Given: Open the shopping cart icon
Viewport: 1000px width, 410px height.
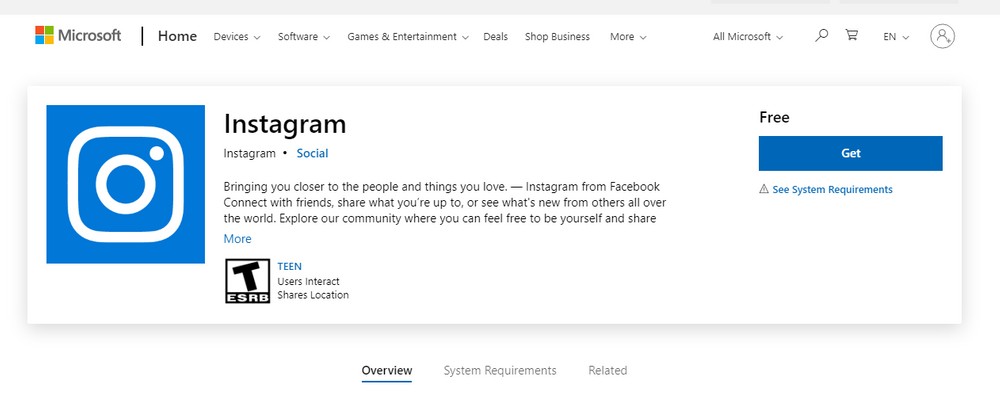Looking at the screenshot, I should pos(851,35).
